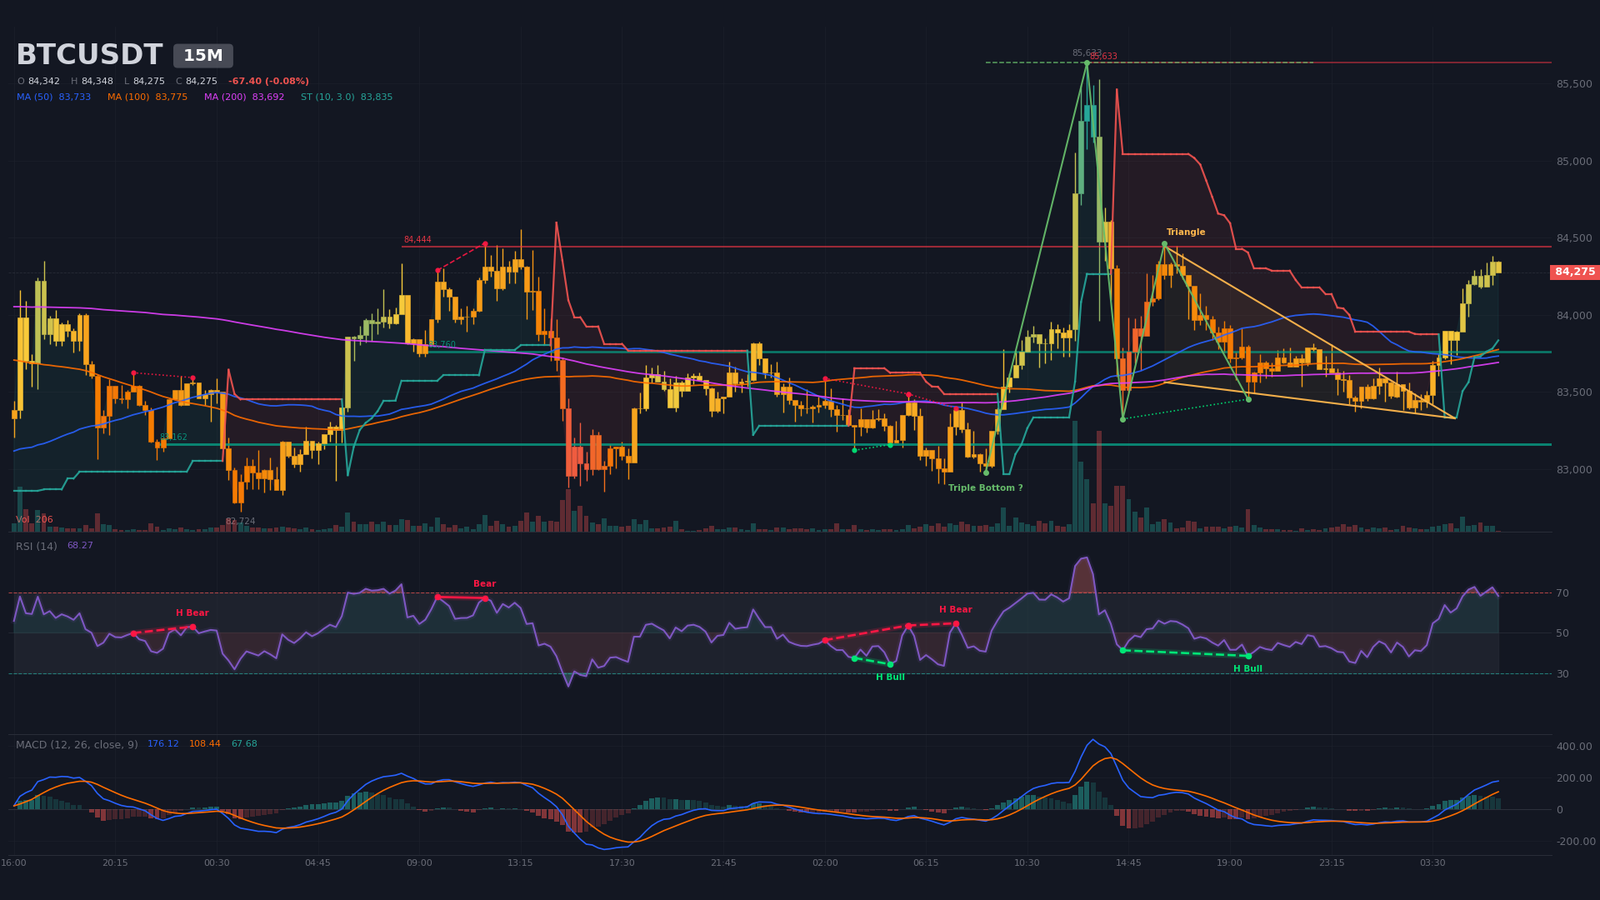Click the 16:00 time axis label
1600x900 pixels.
click(14, 862)
